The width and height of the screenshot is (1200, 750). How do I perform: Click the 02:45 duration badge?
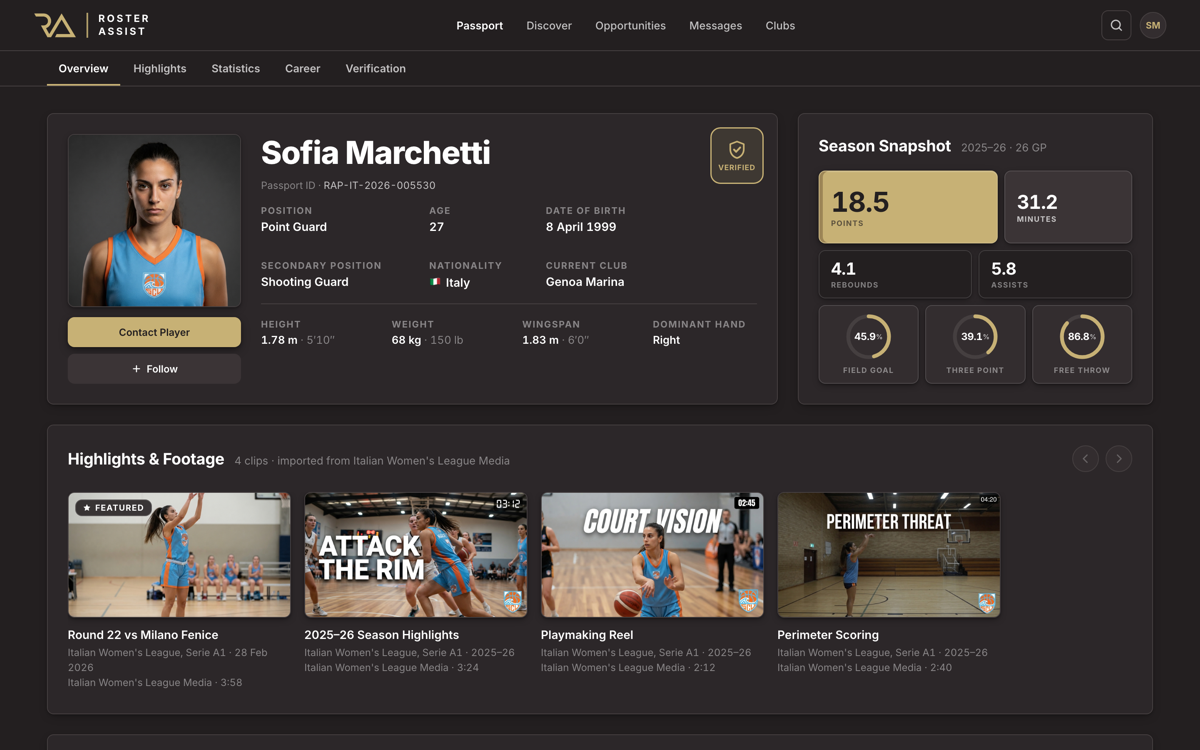point(746,503)
